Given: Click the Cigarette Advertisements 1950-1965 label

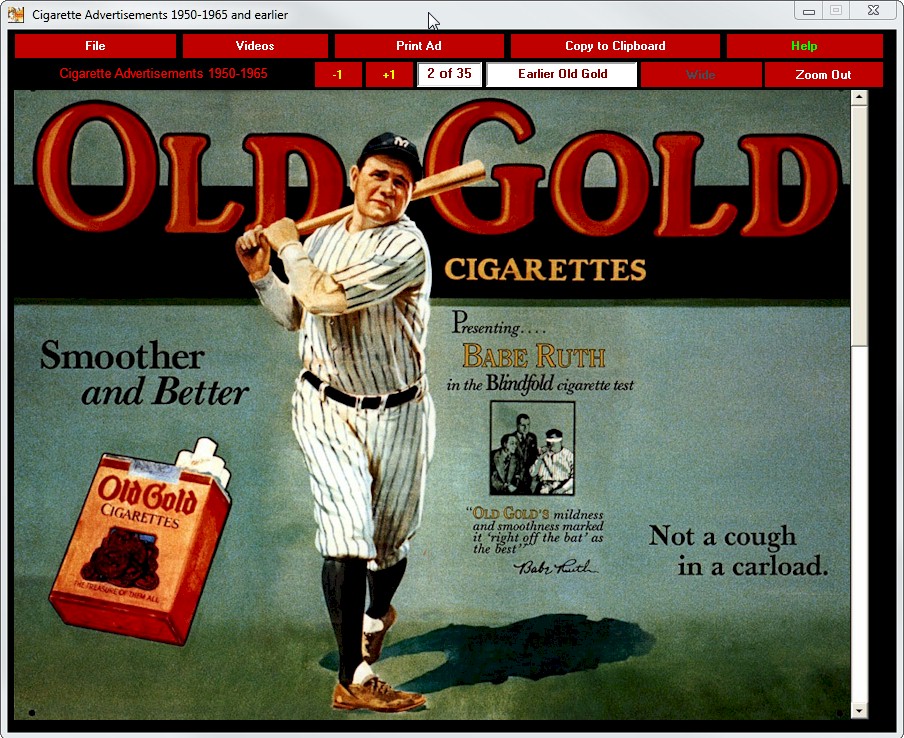Looking at the screenshot, I should point(163,74).
